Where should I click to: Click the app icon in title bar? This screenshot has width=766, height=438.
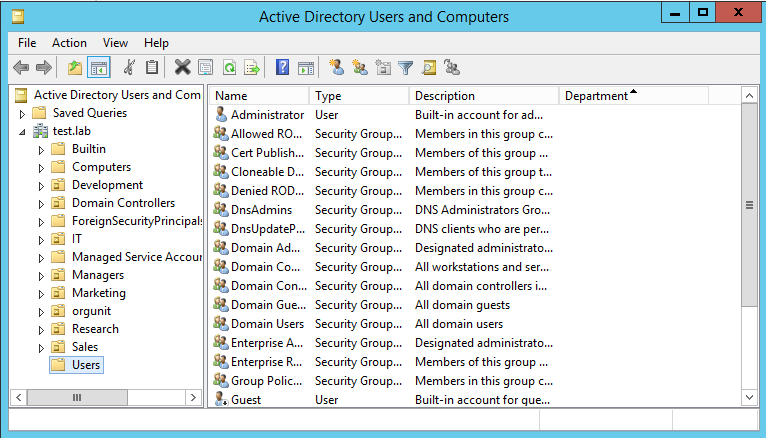click(x=18, y=17)
